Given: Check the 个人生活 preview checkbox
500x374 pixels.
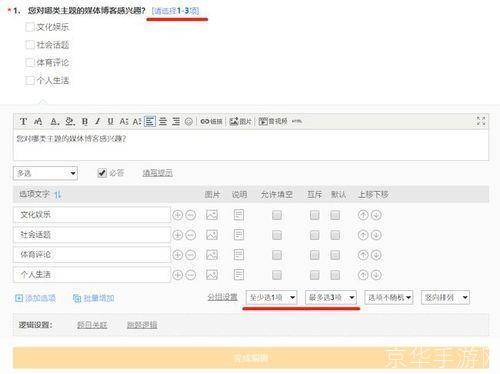Looking at the screenshot, I should pos(30,80).
